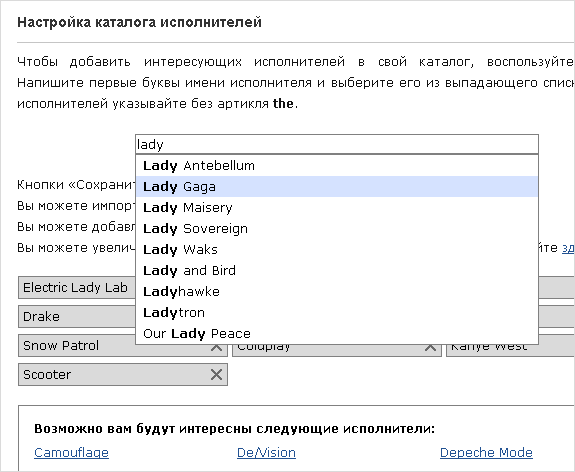Click the Snow Patrol tag label
The height and width of the screenshot is (472, 575).
(x=61, y=345)
